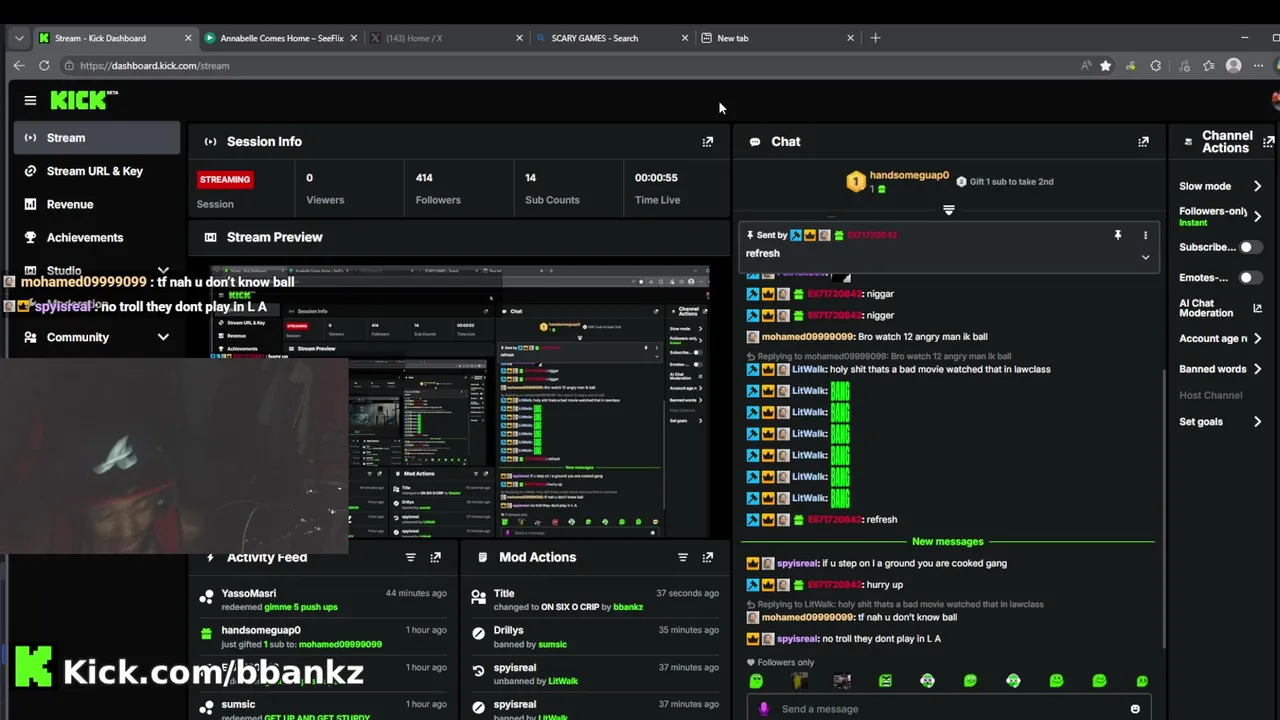Open the pinned message three-dot menu
The width and height of the screenshot is (1280, 720).
click(1145, 235)
